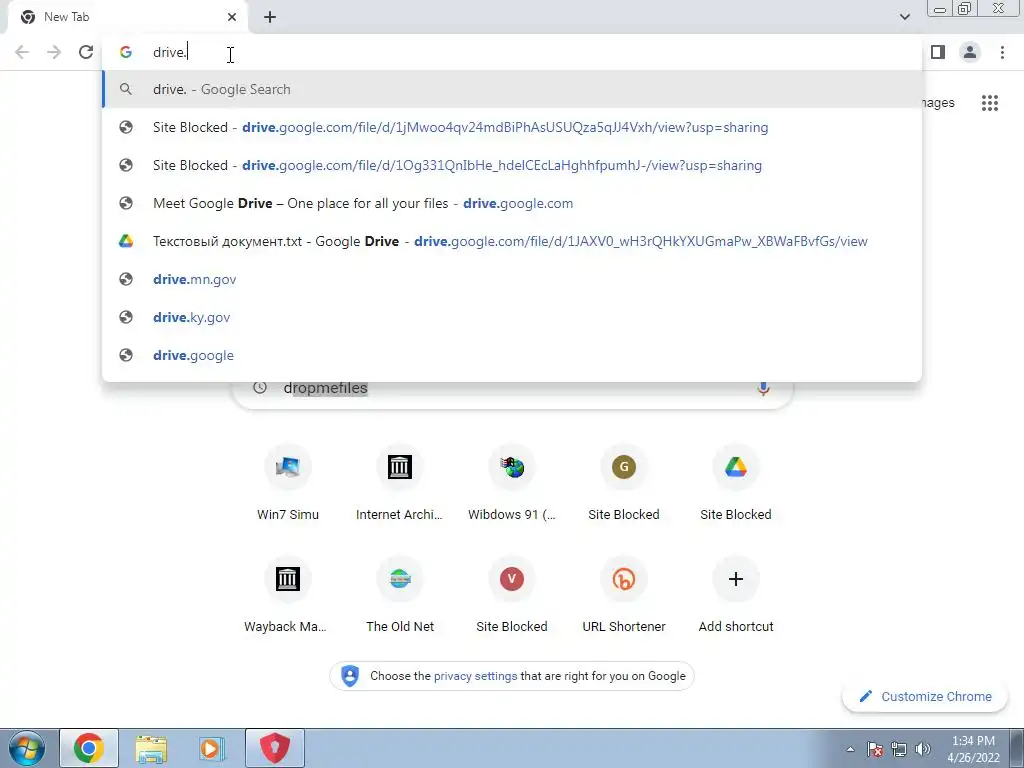Show hidden system tray icons arrow

tap(850, 749)
